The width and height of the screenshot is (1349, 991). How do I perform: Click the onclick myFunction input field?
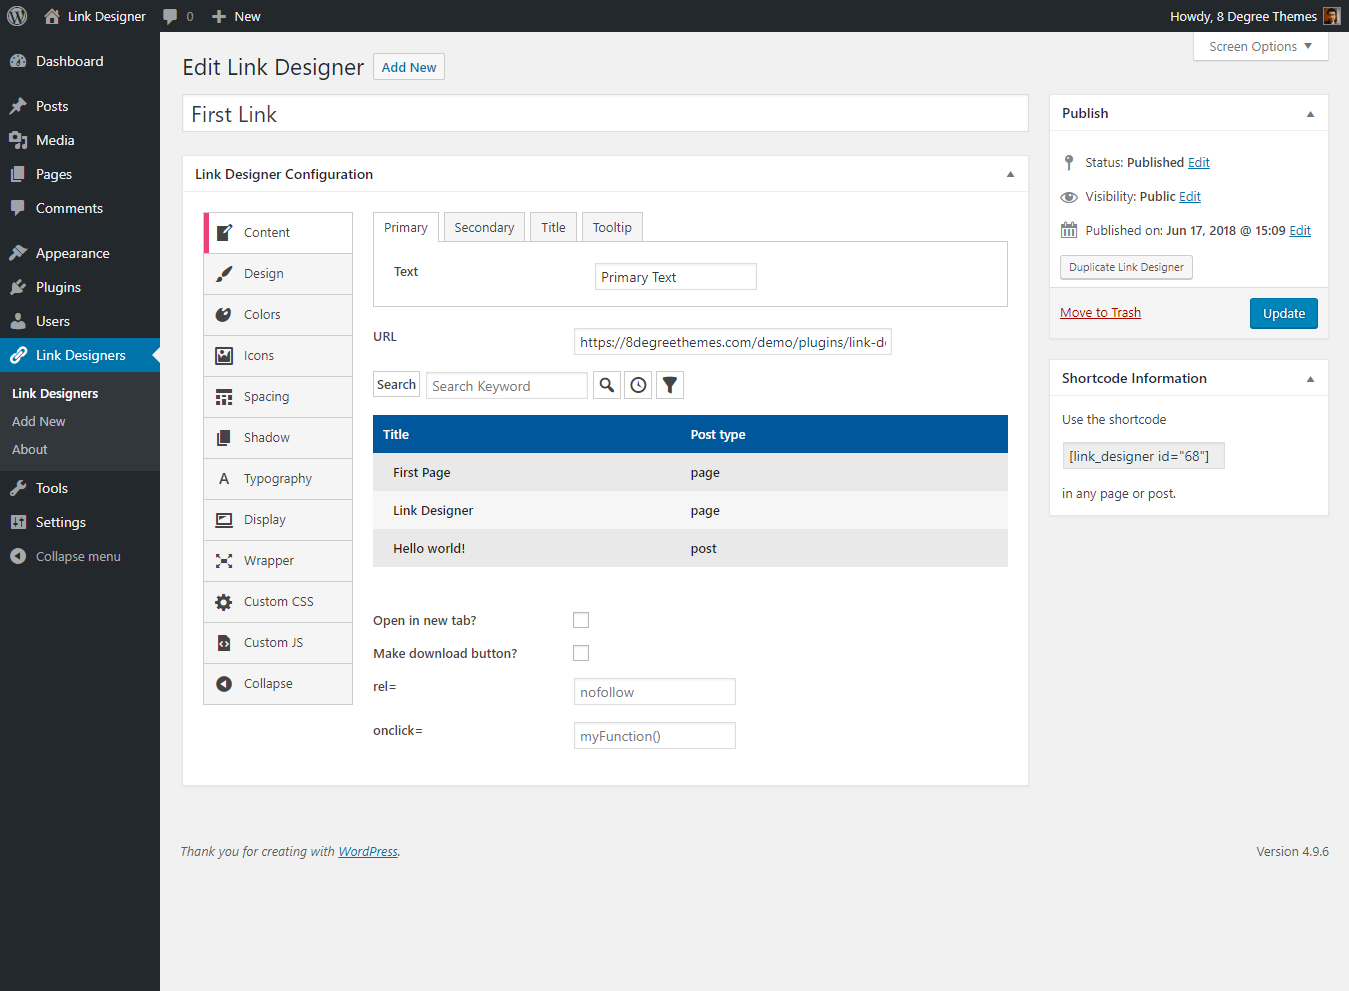click(655, 736)
